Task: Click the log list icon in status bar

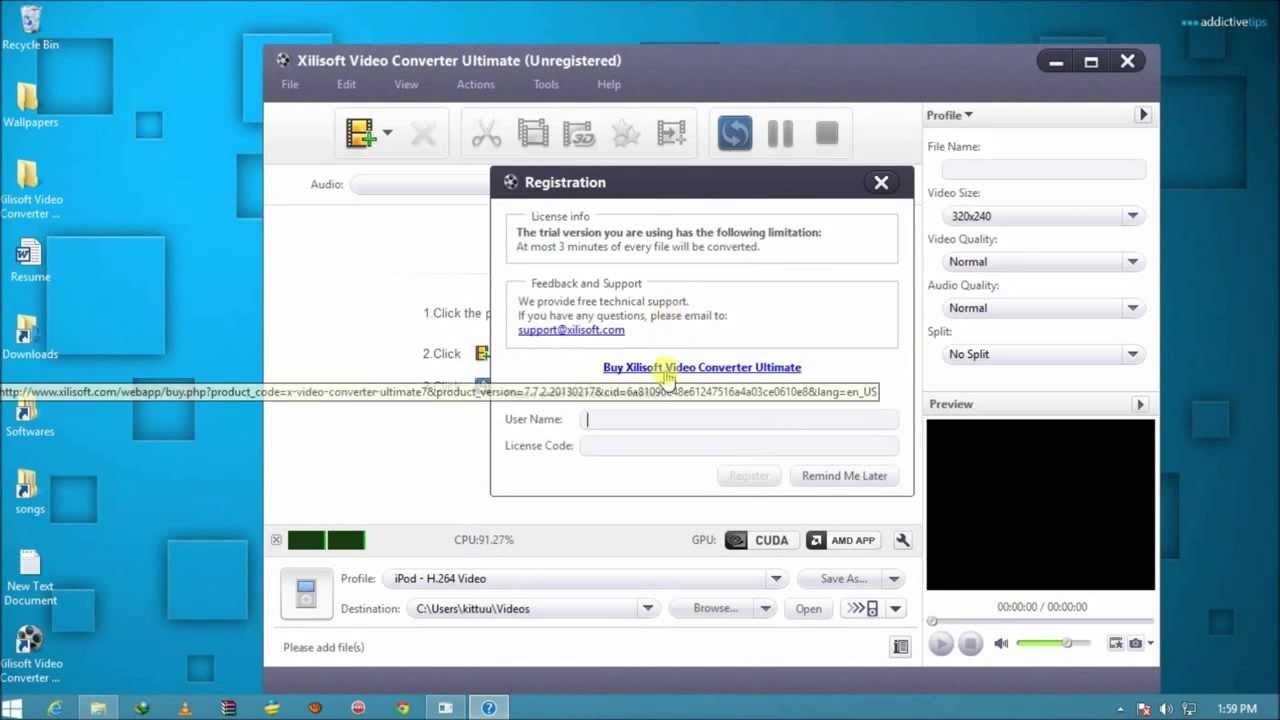Action: 901,647
